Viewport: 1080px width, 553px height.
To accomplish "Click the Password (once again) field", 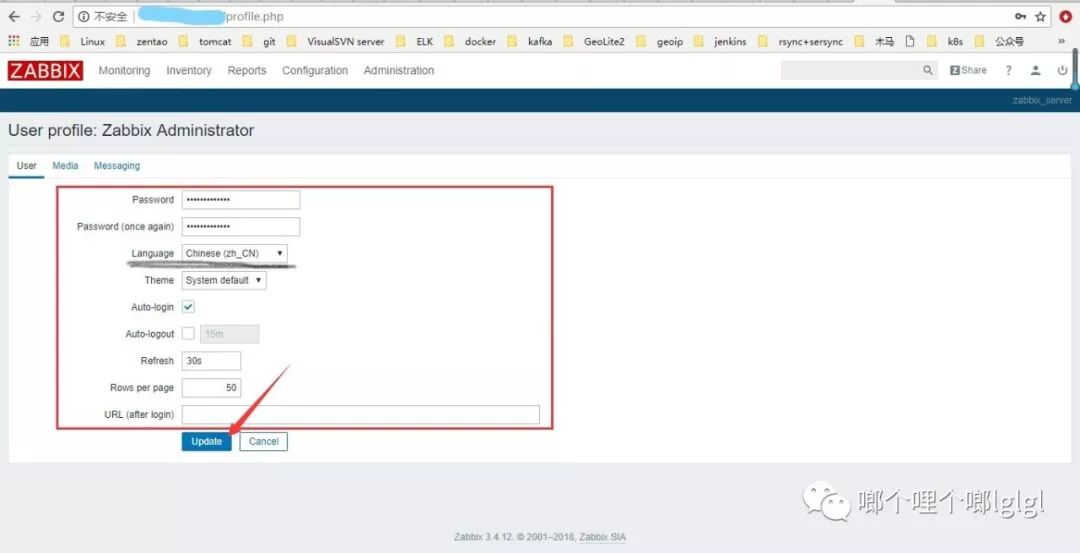I will [241, 227].
